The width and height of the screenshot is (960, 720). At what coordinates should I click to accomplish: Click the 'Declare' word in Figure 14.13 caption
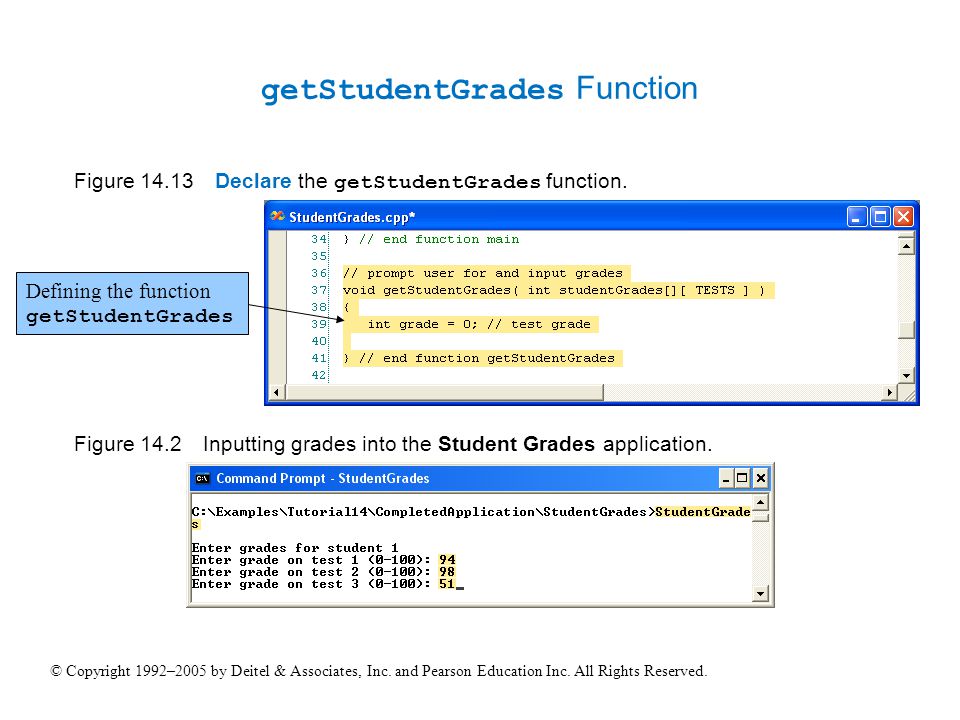pyautogui.click(x=253, y=181)
